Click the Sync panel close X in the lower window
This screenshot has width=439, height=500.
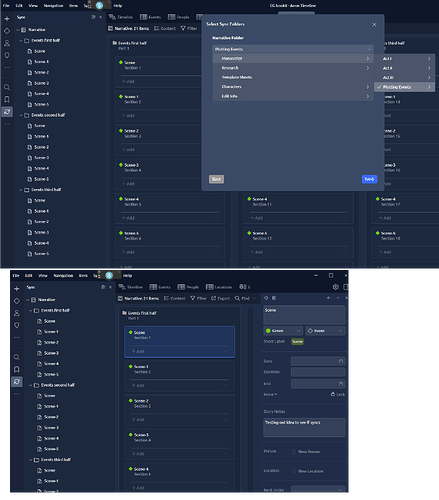[110, 287]
